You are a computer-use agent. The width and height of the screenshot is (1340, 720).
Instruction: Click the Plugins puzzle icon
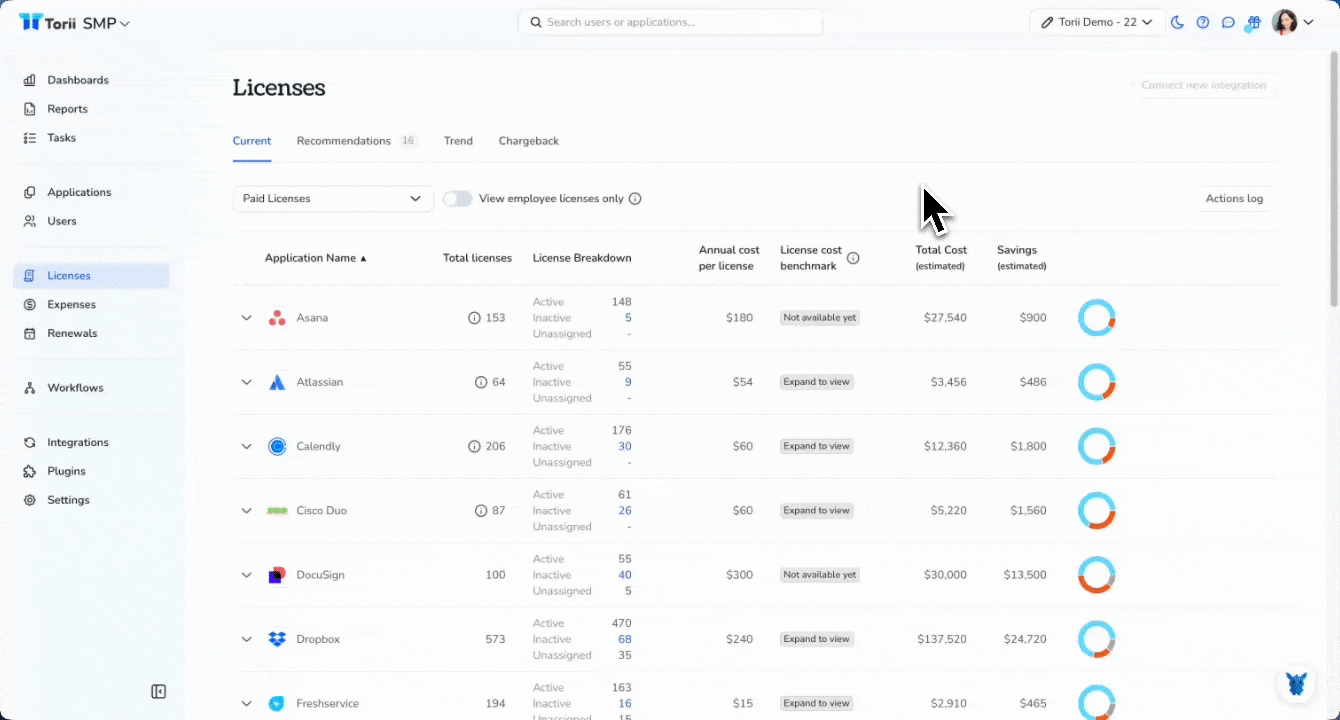click(29, 471)
